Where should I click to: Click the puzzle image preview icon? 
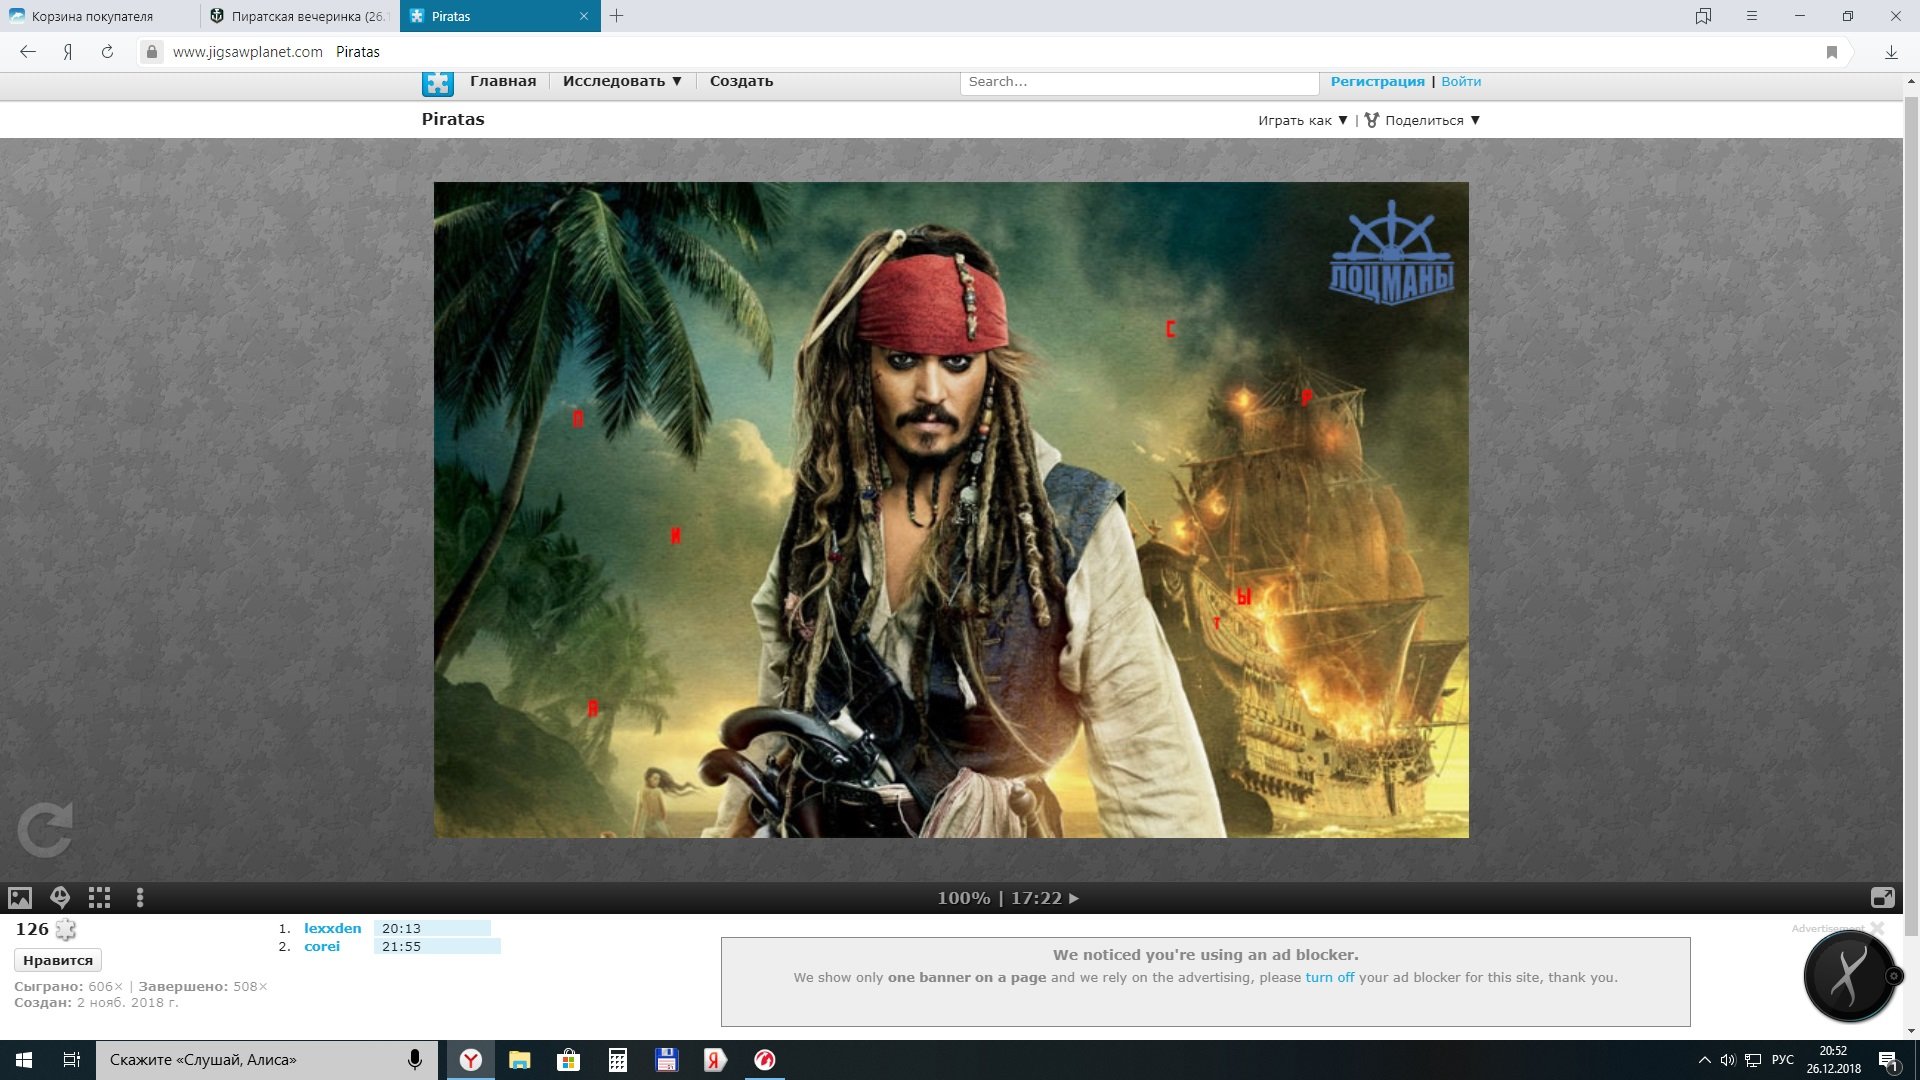pyautogui.click(x=20, y=898)
